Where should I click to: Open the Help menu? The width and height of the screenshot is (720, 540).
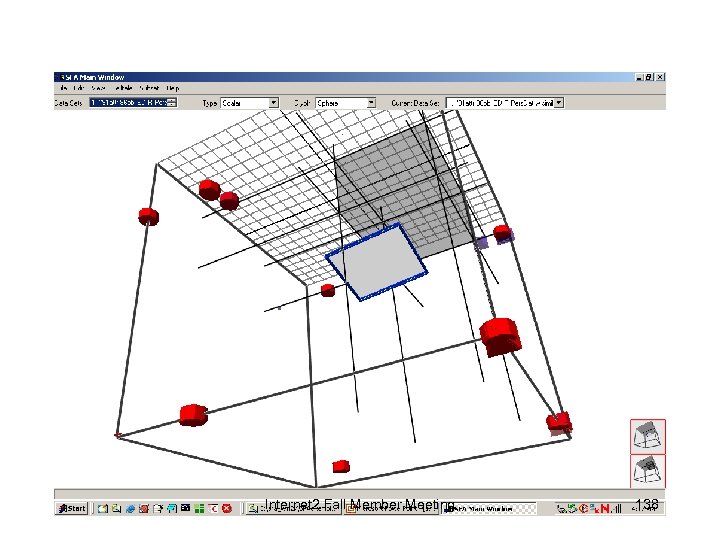173,88
